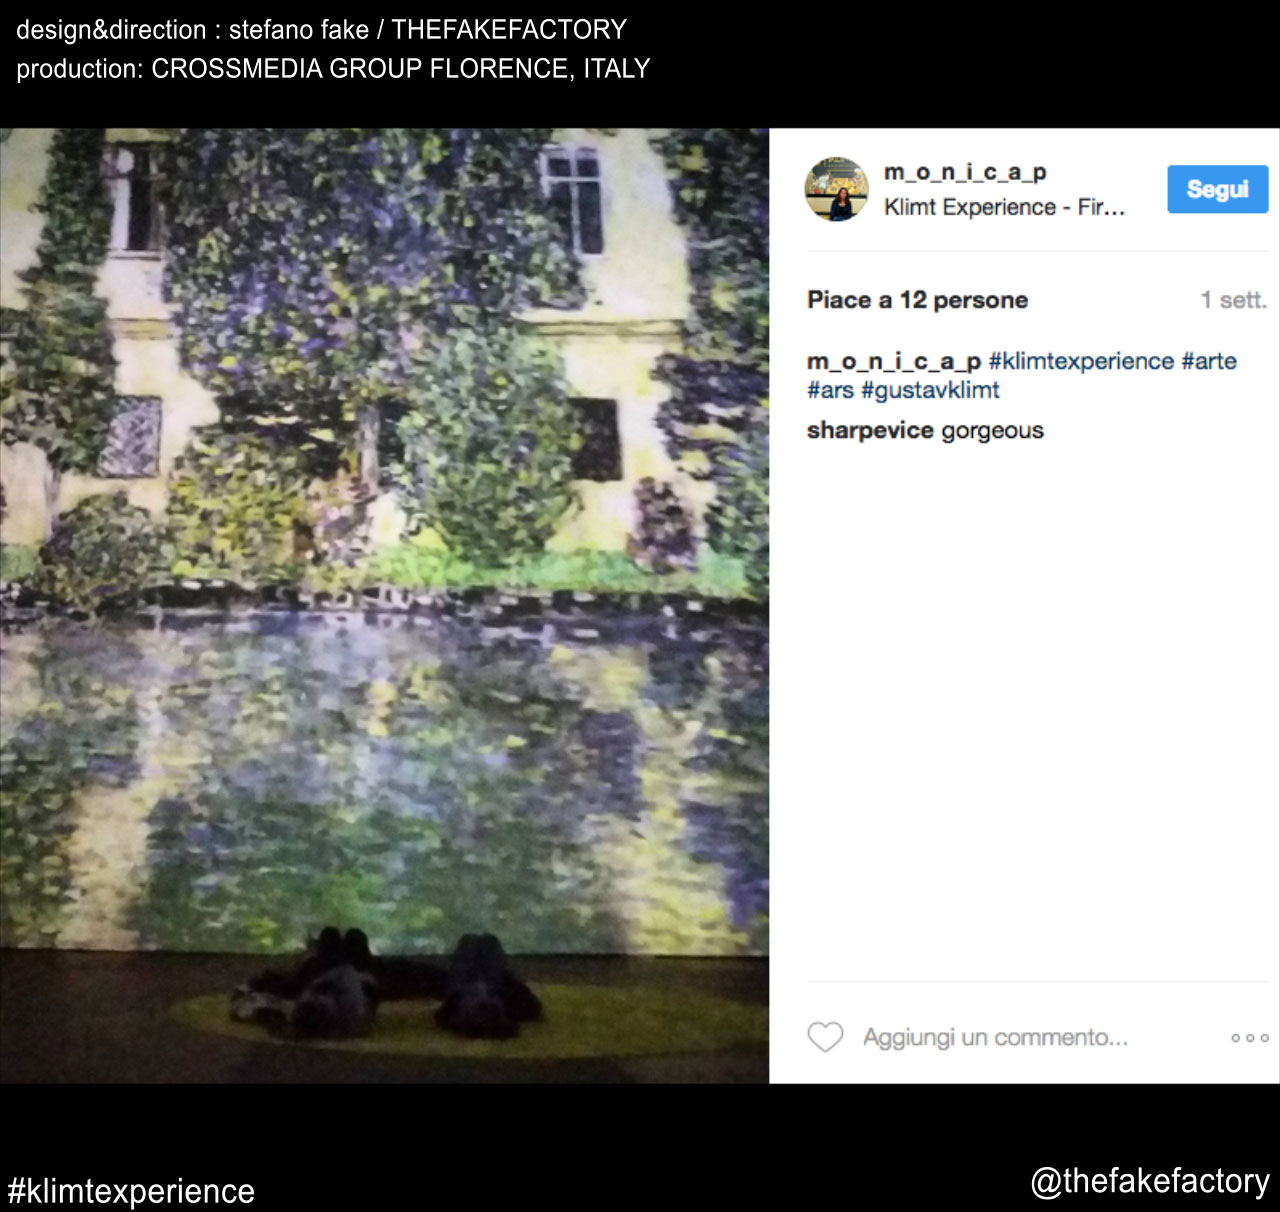This screenshot has width=1280, height=1212.
Task: Click the Klimt painting post photo
Action: [384, 606]
